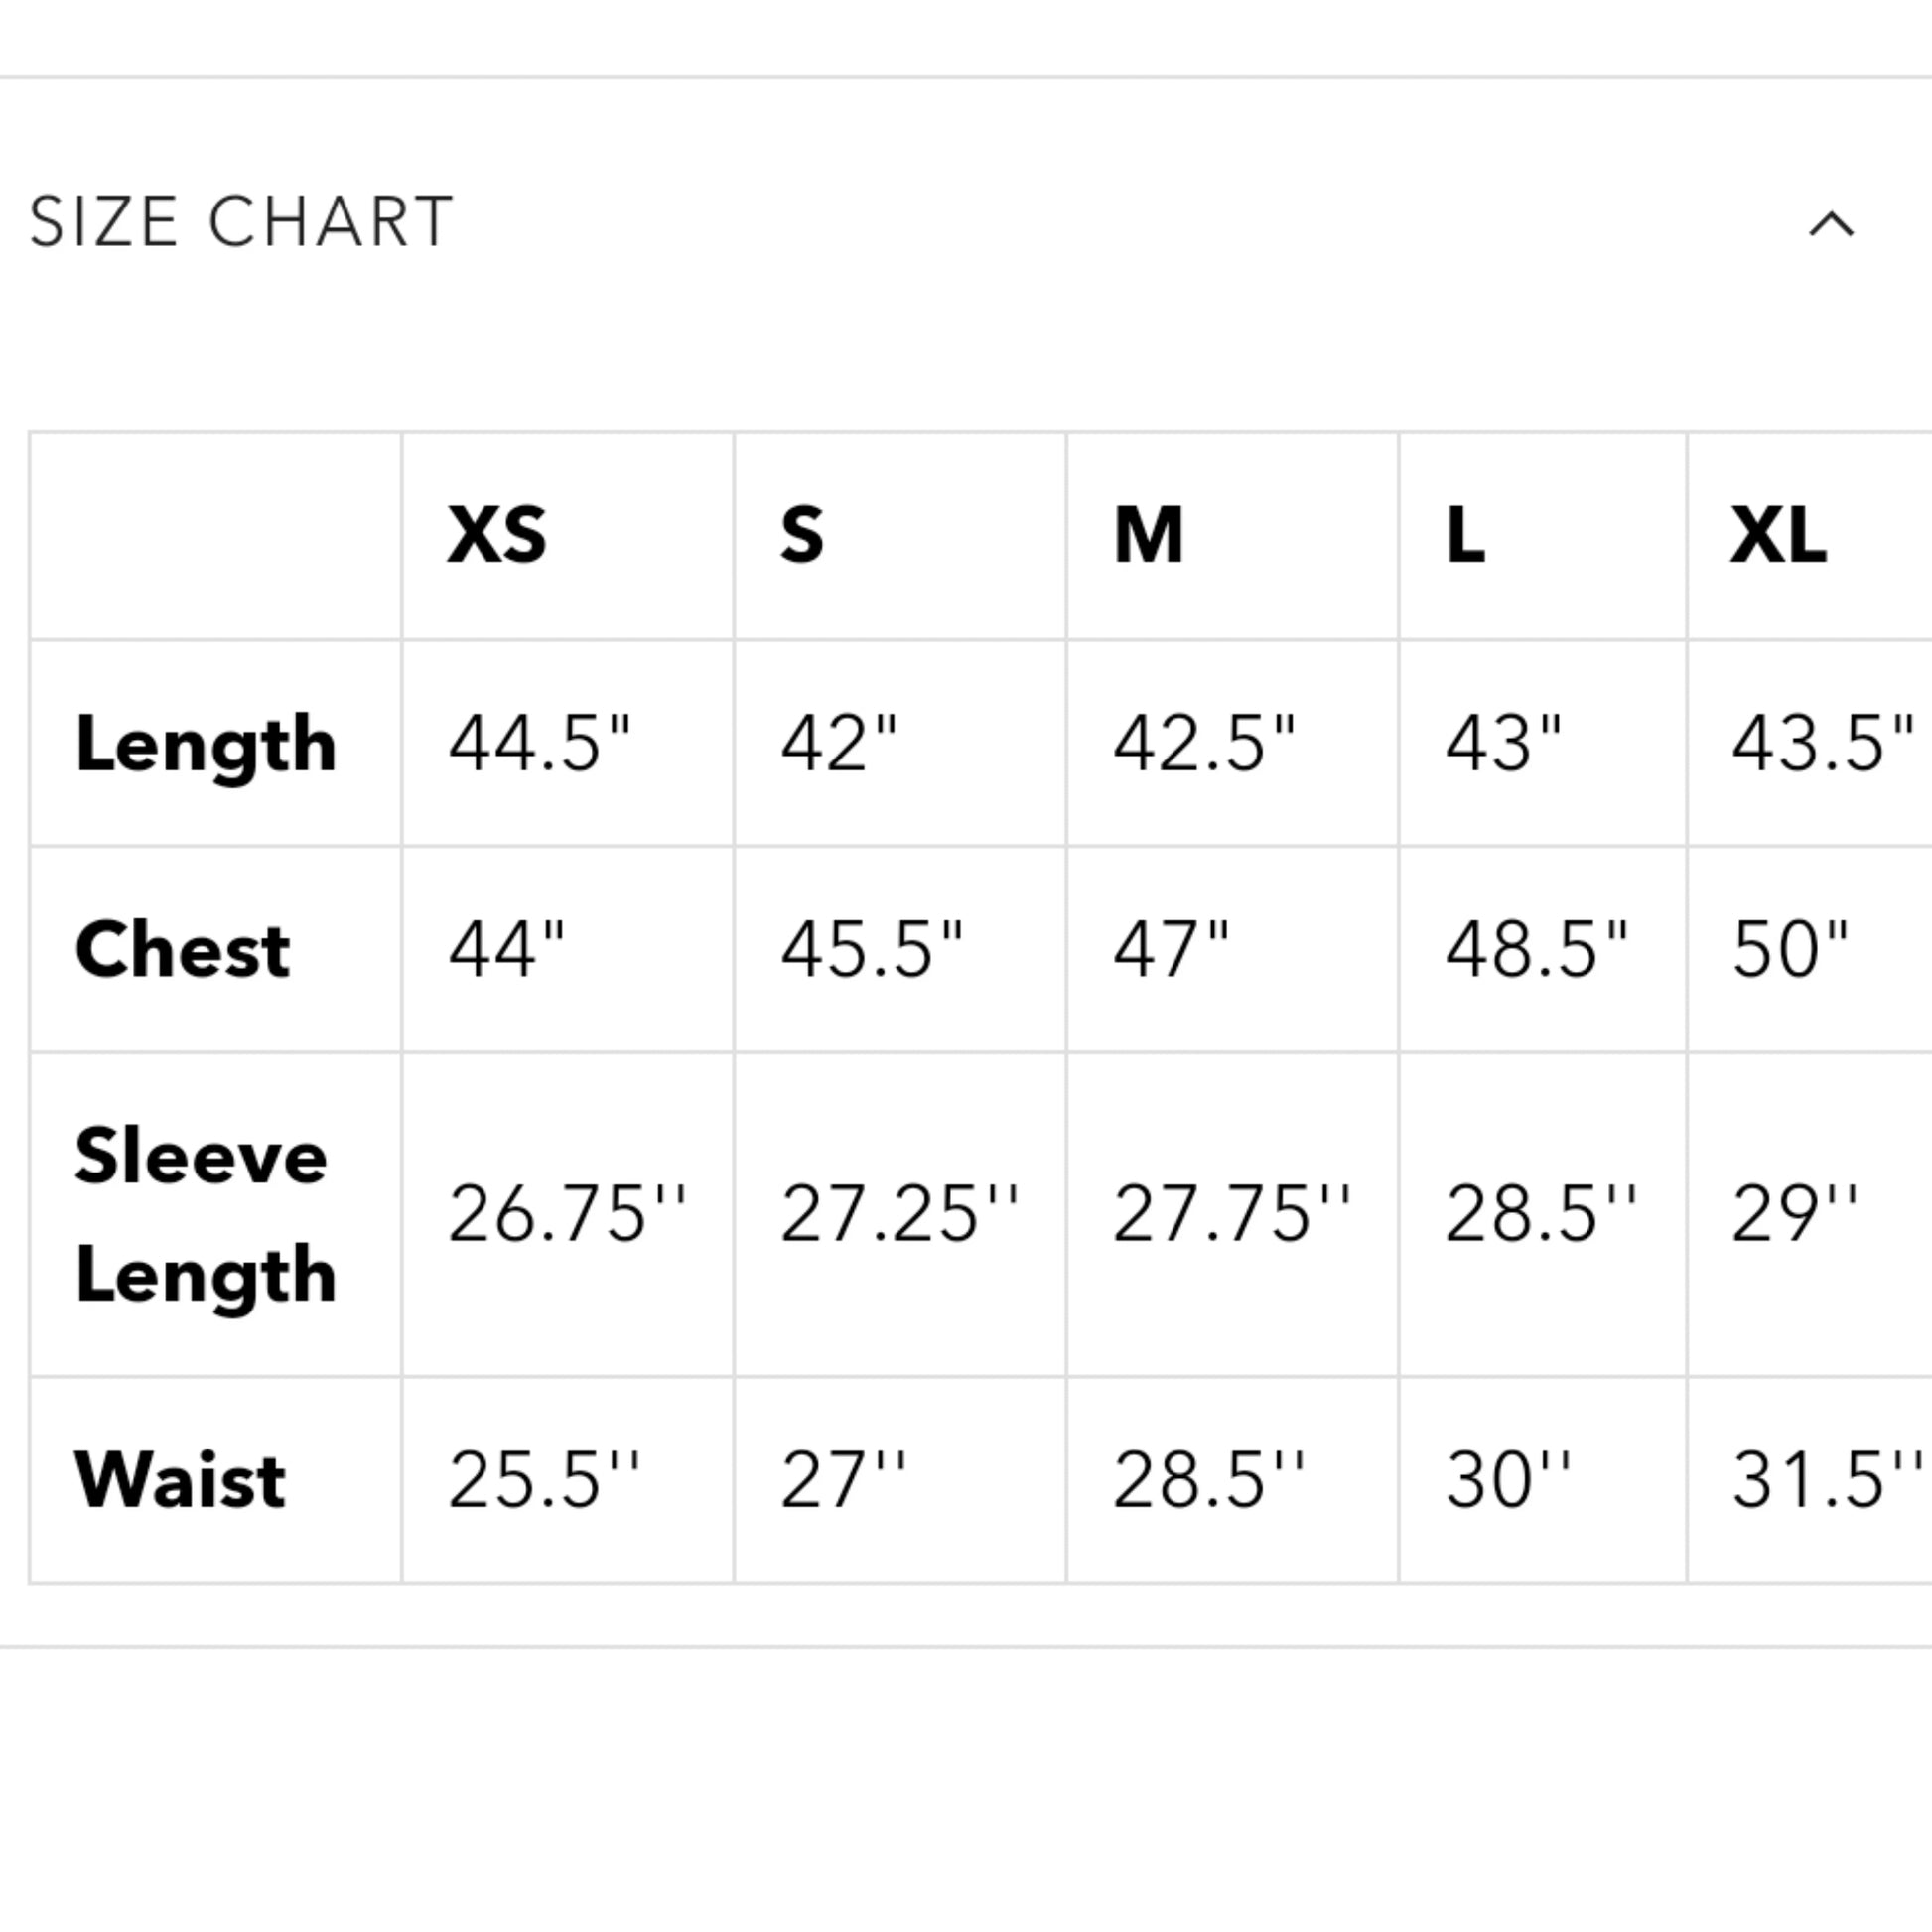
Task: Select the XL column header
Action: click(x=1778, y=535)
